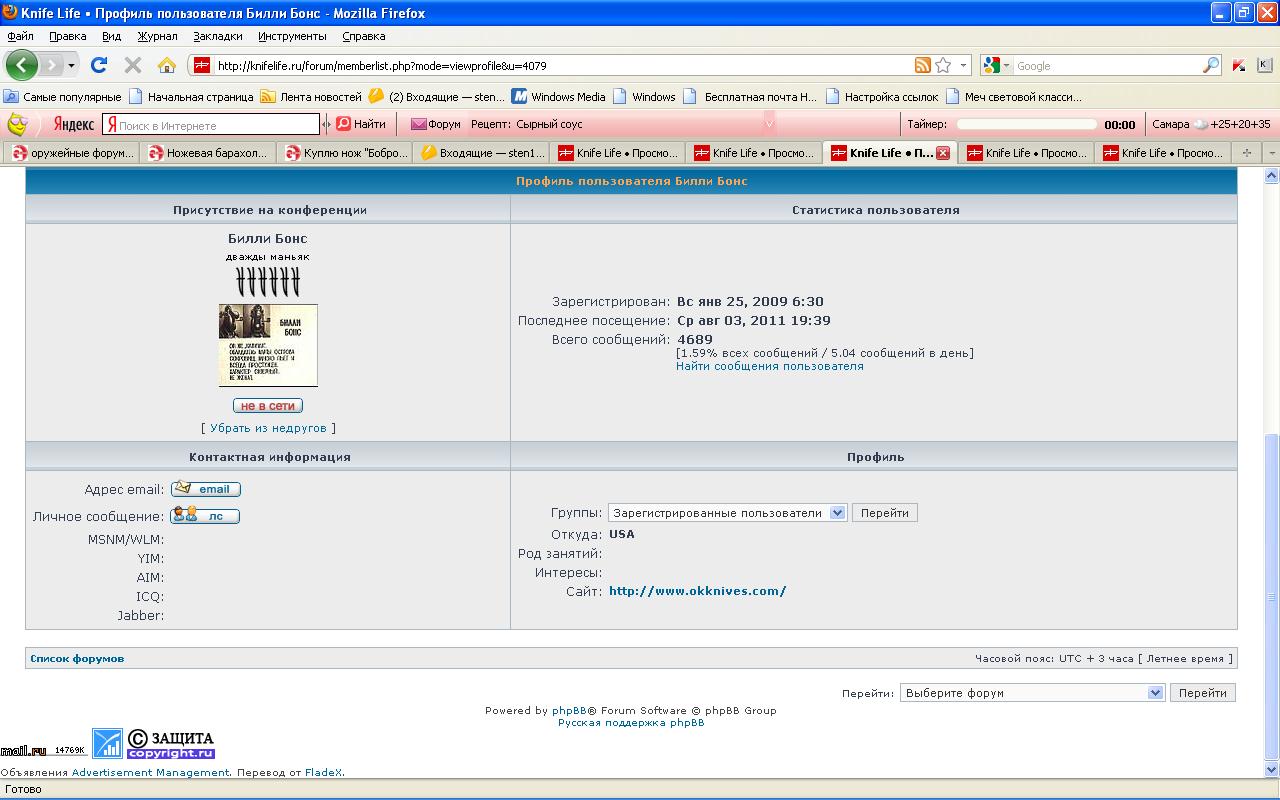Send private message via ЛС button
1280x800 pixels.
point(205,516)
